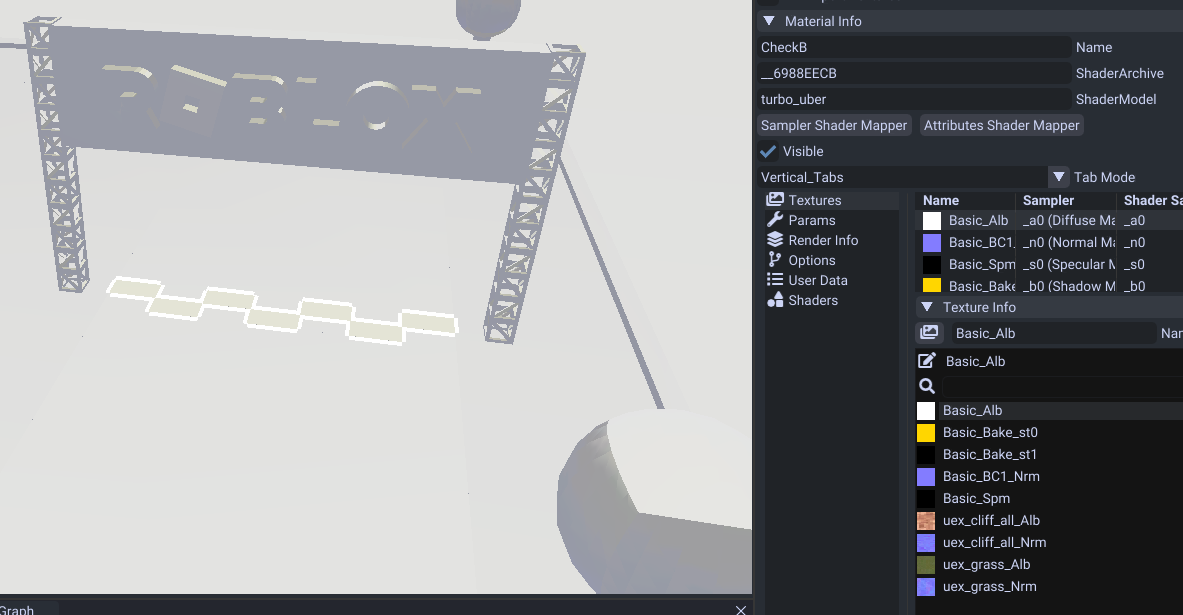Toggle the Visible checkbox

click(x=768, y=152)
